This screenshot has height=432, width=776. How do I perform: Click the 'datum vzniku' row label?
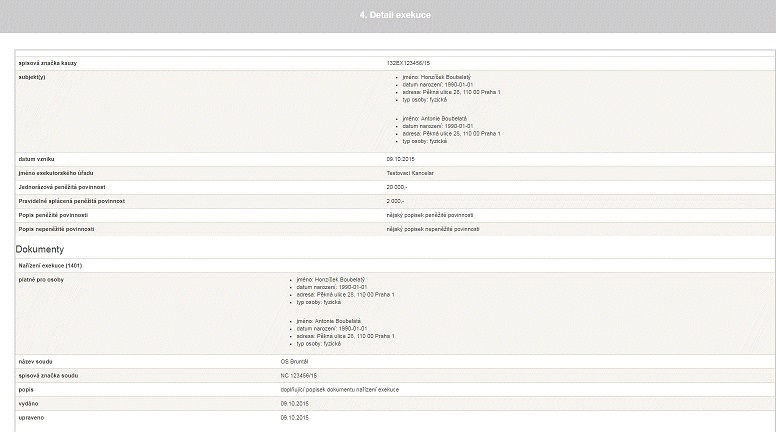point(36,159)
